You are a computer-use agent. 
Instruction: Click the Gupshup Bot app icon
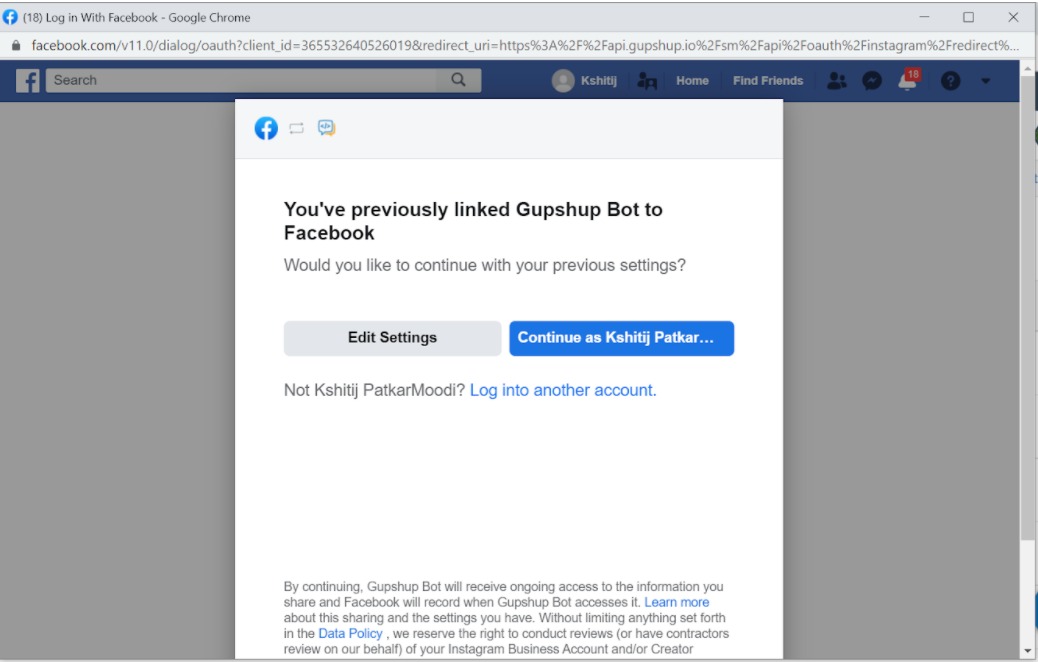[x=326, y=128]
